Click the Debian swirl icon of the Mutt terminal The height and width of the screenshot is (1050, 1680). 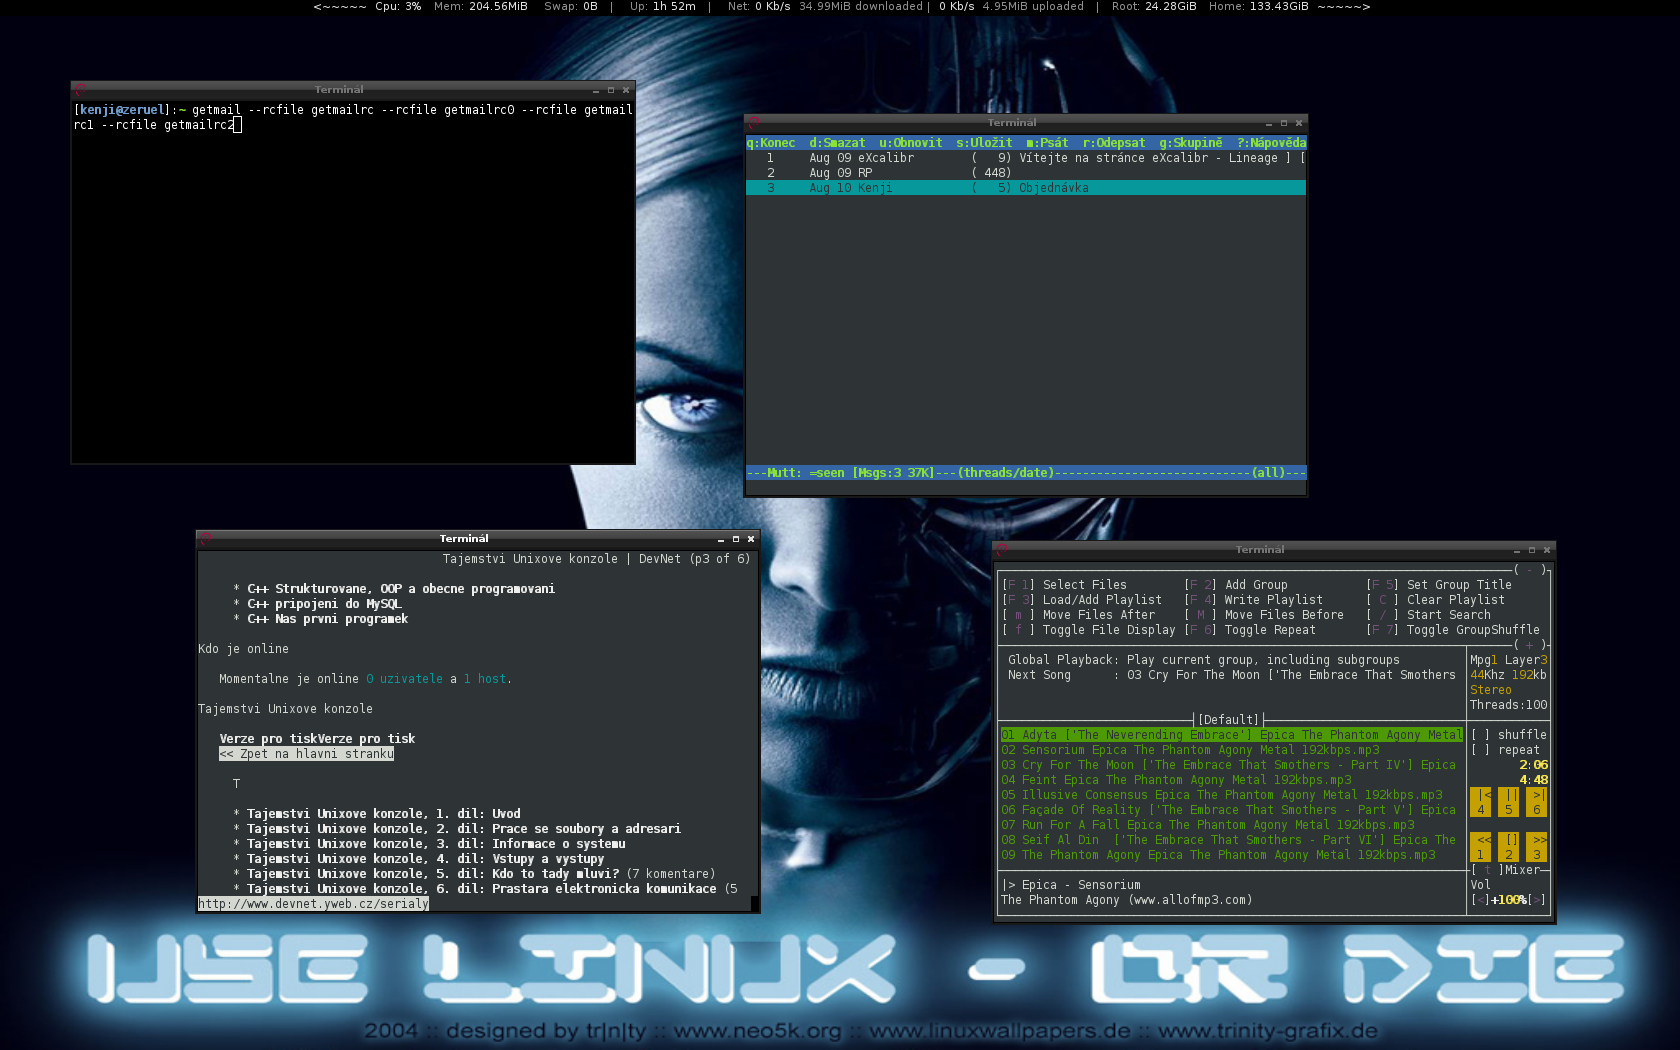(x=754, y=123)
